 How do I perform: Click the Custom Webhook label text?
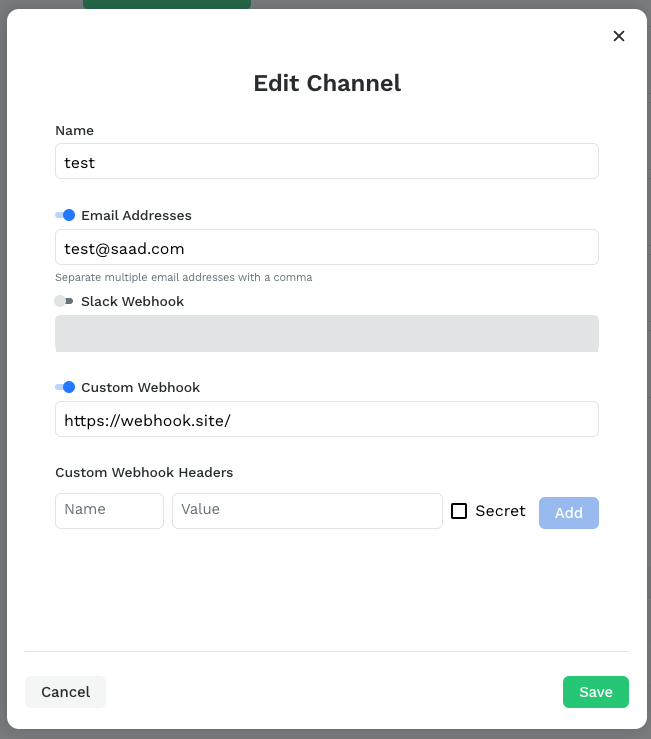coord(140,387)
